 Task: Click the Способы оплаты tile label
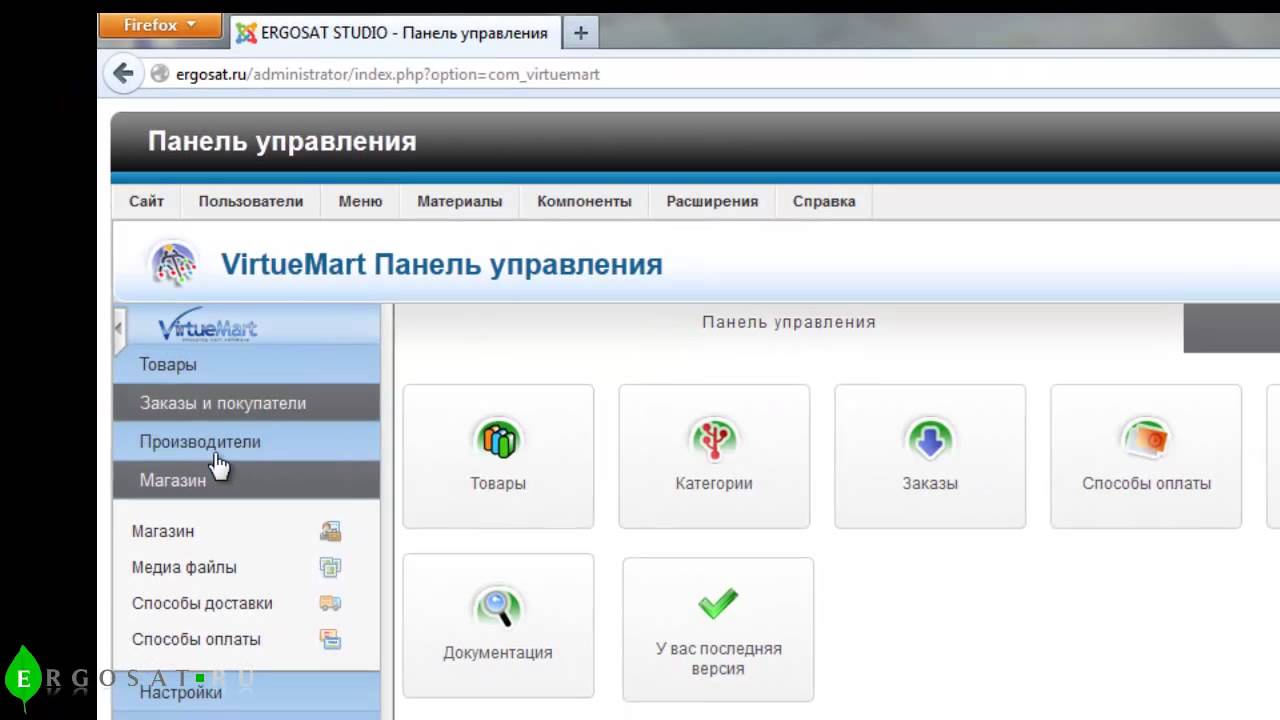click(1146, 483)
